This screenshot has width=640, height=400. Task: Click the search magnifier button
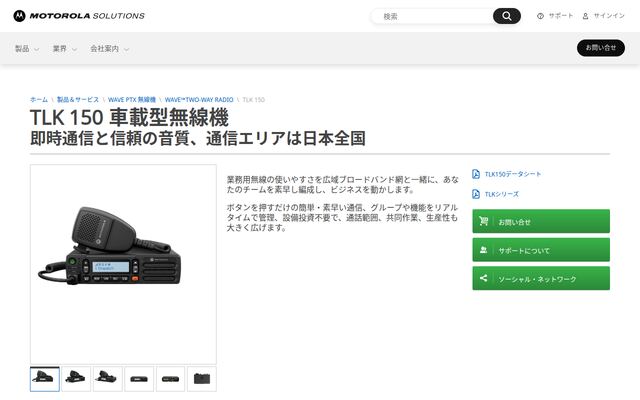507,16
